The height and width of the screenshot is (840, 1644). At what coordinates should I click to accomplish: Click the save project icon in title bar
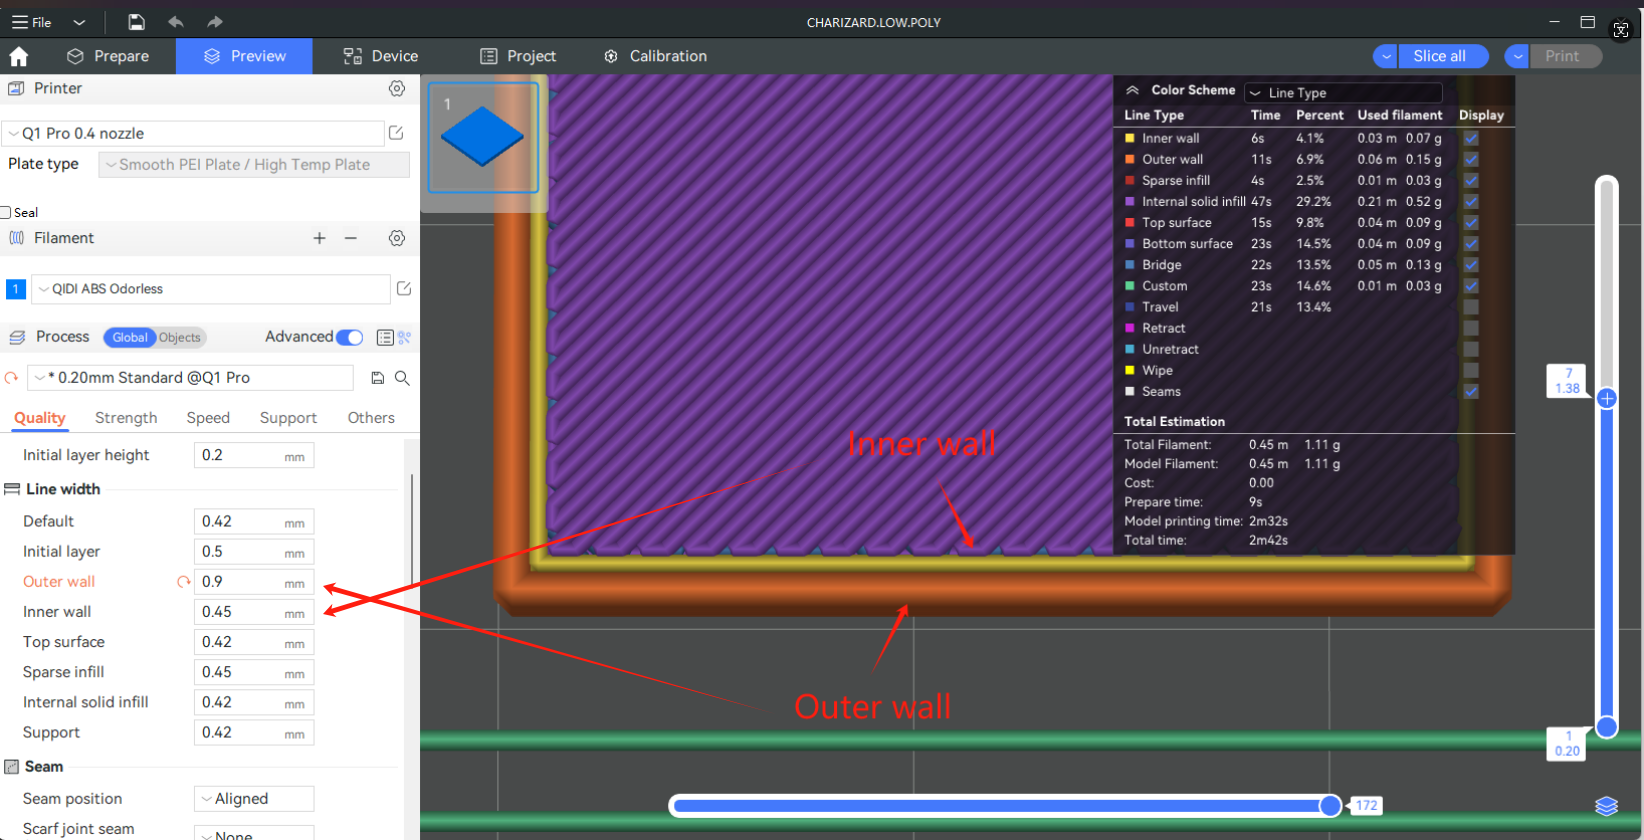tap(137, 22)
